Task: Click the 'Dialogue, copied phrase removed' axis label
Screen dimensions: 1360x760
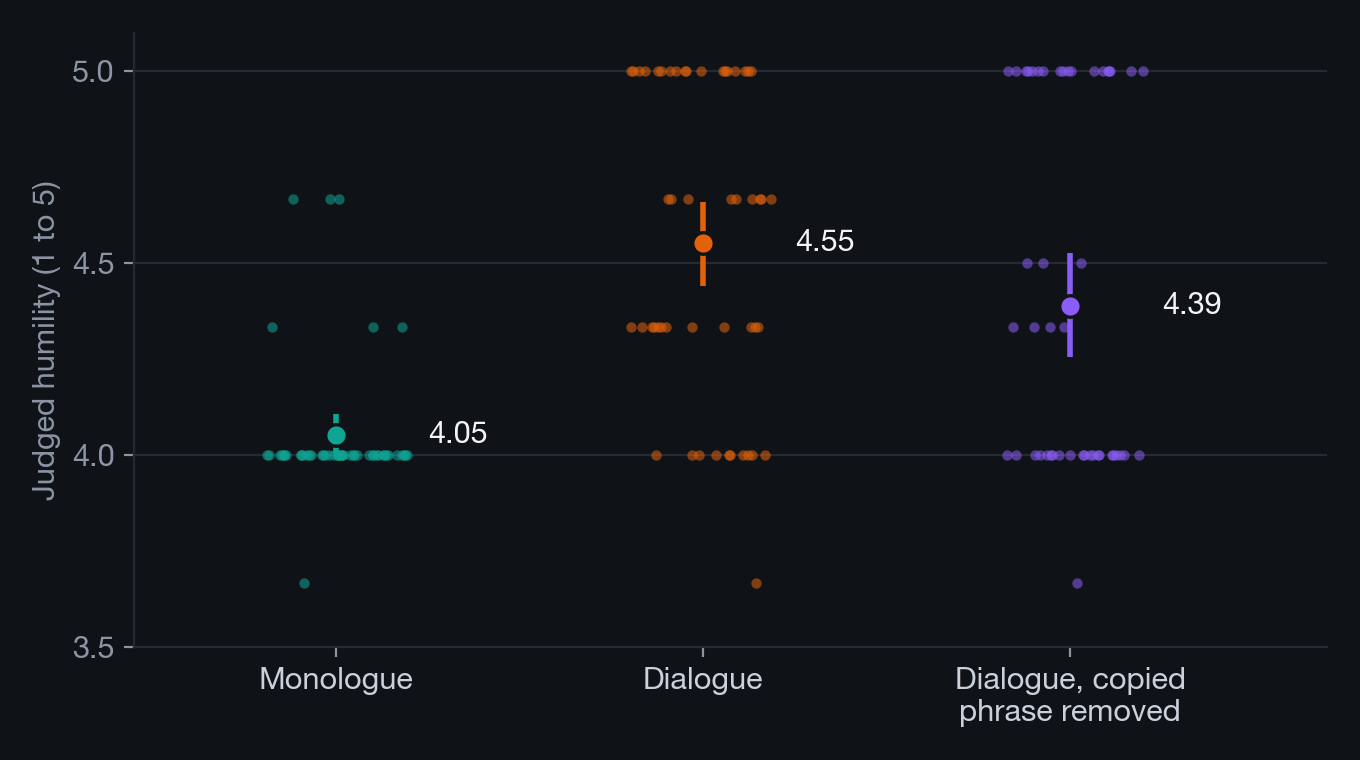Action: point(1070,695)
